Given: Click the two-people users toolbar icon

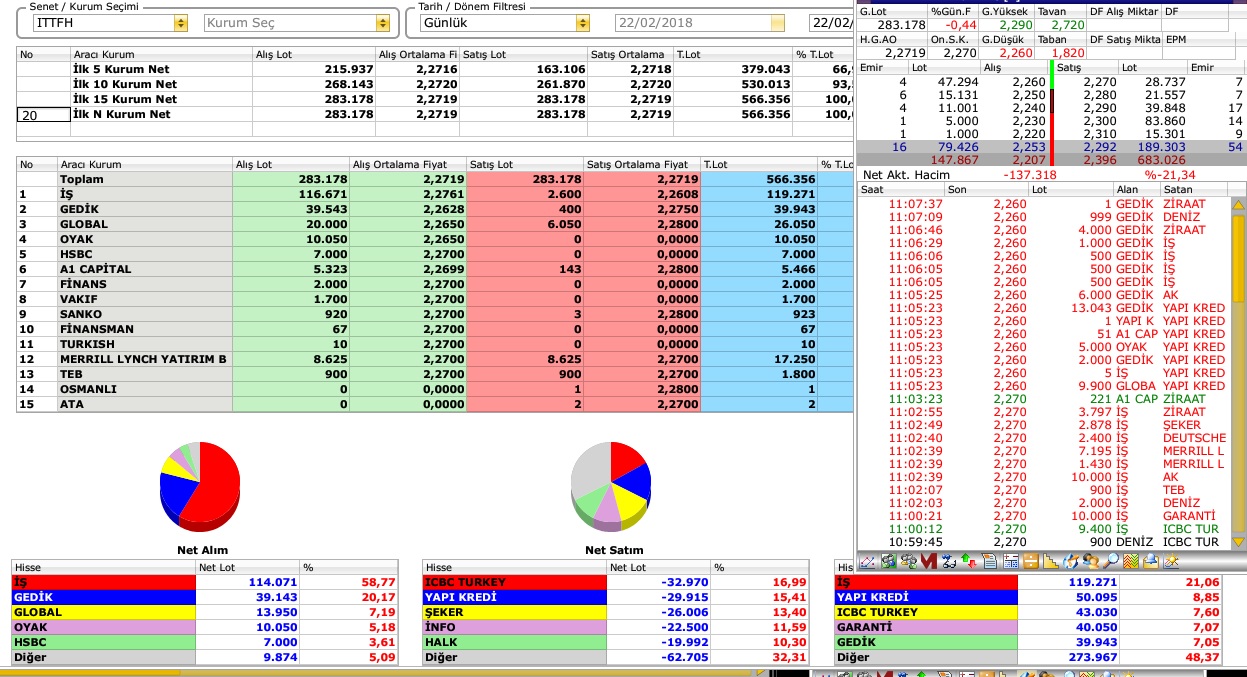Looking at the screenshot, I should [x=1091, y=562].
